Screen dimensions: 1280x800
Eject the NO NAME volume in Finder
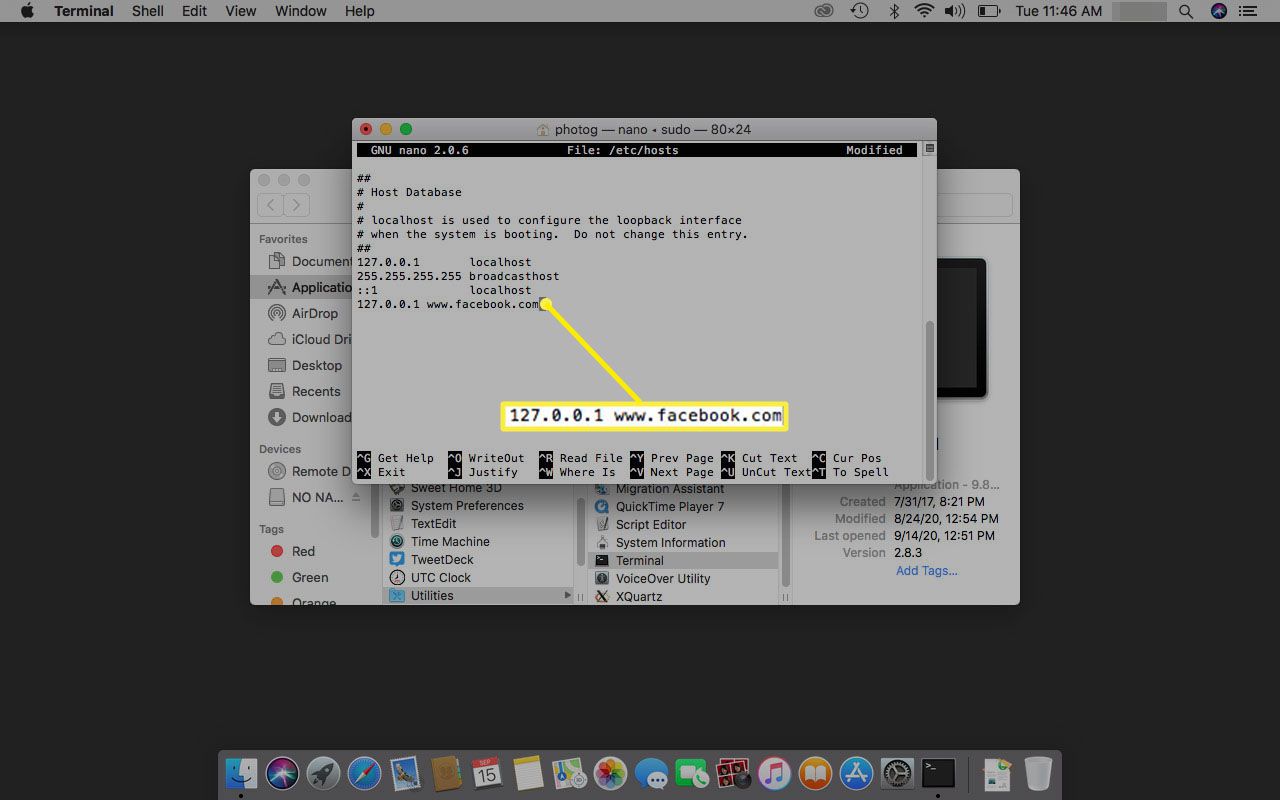(358, 498)
